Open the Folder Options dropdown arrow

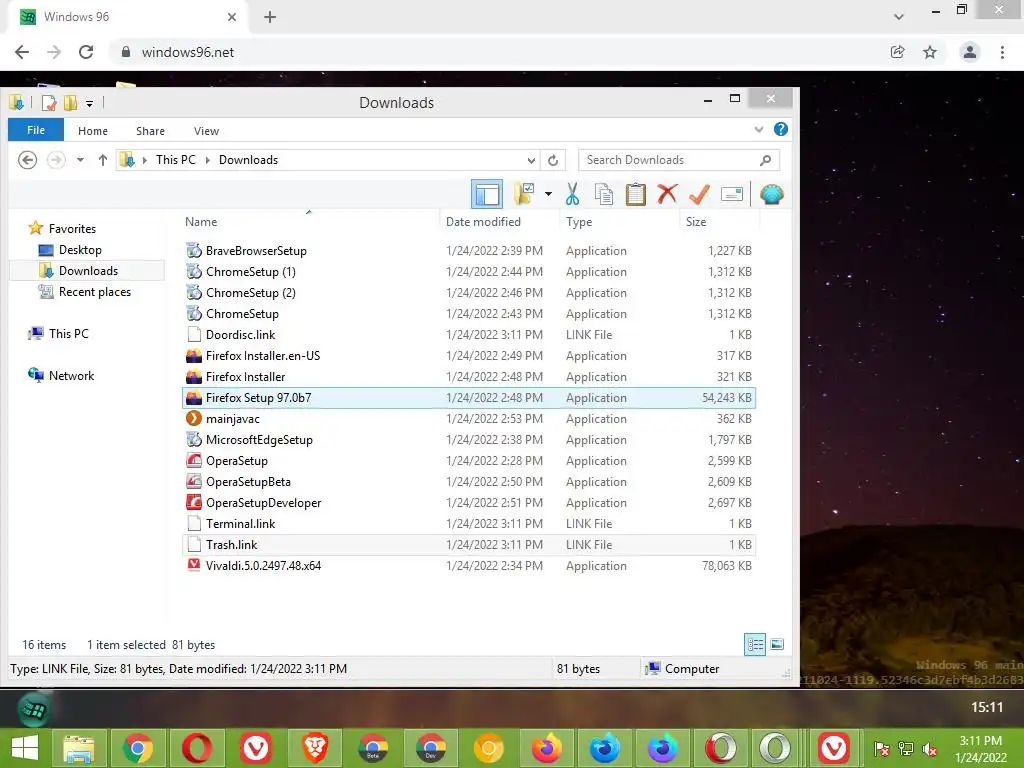pyautogui.click(x=548, y=194)
